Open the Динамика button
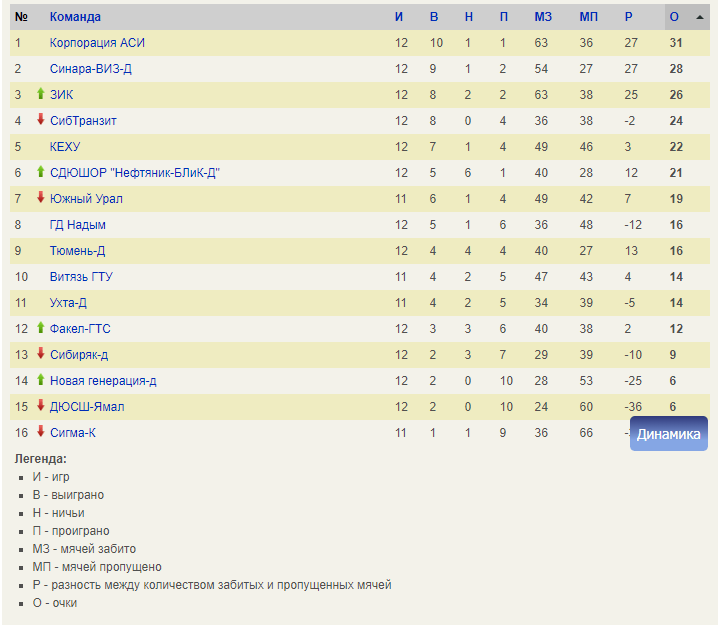 tap(668, 434)
